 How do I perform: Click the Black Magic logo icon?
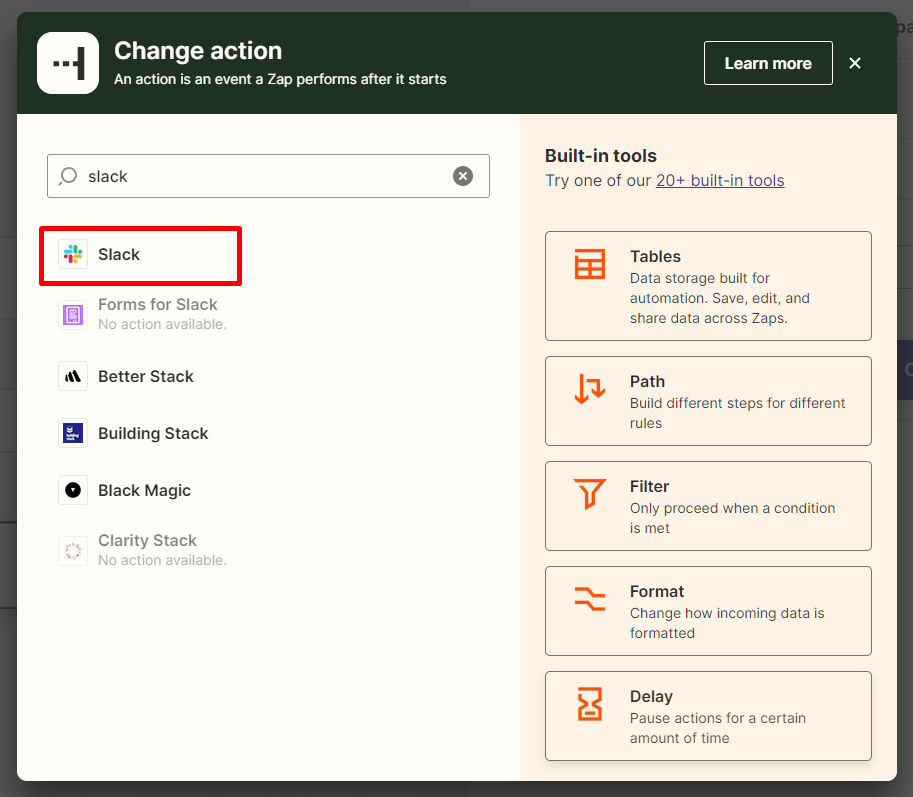[x=73, y=490]
